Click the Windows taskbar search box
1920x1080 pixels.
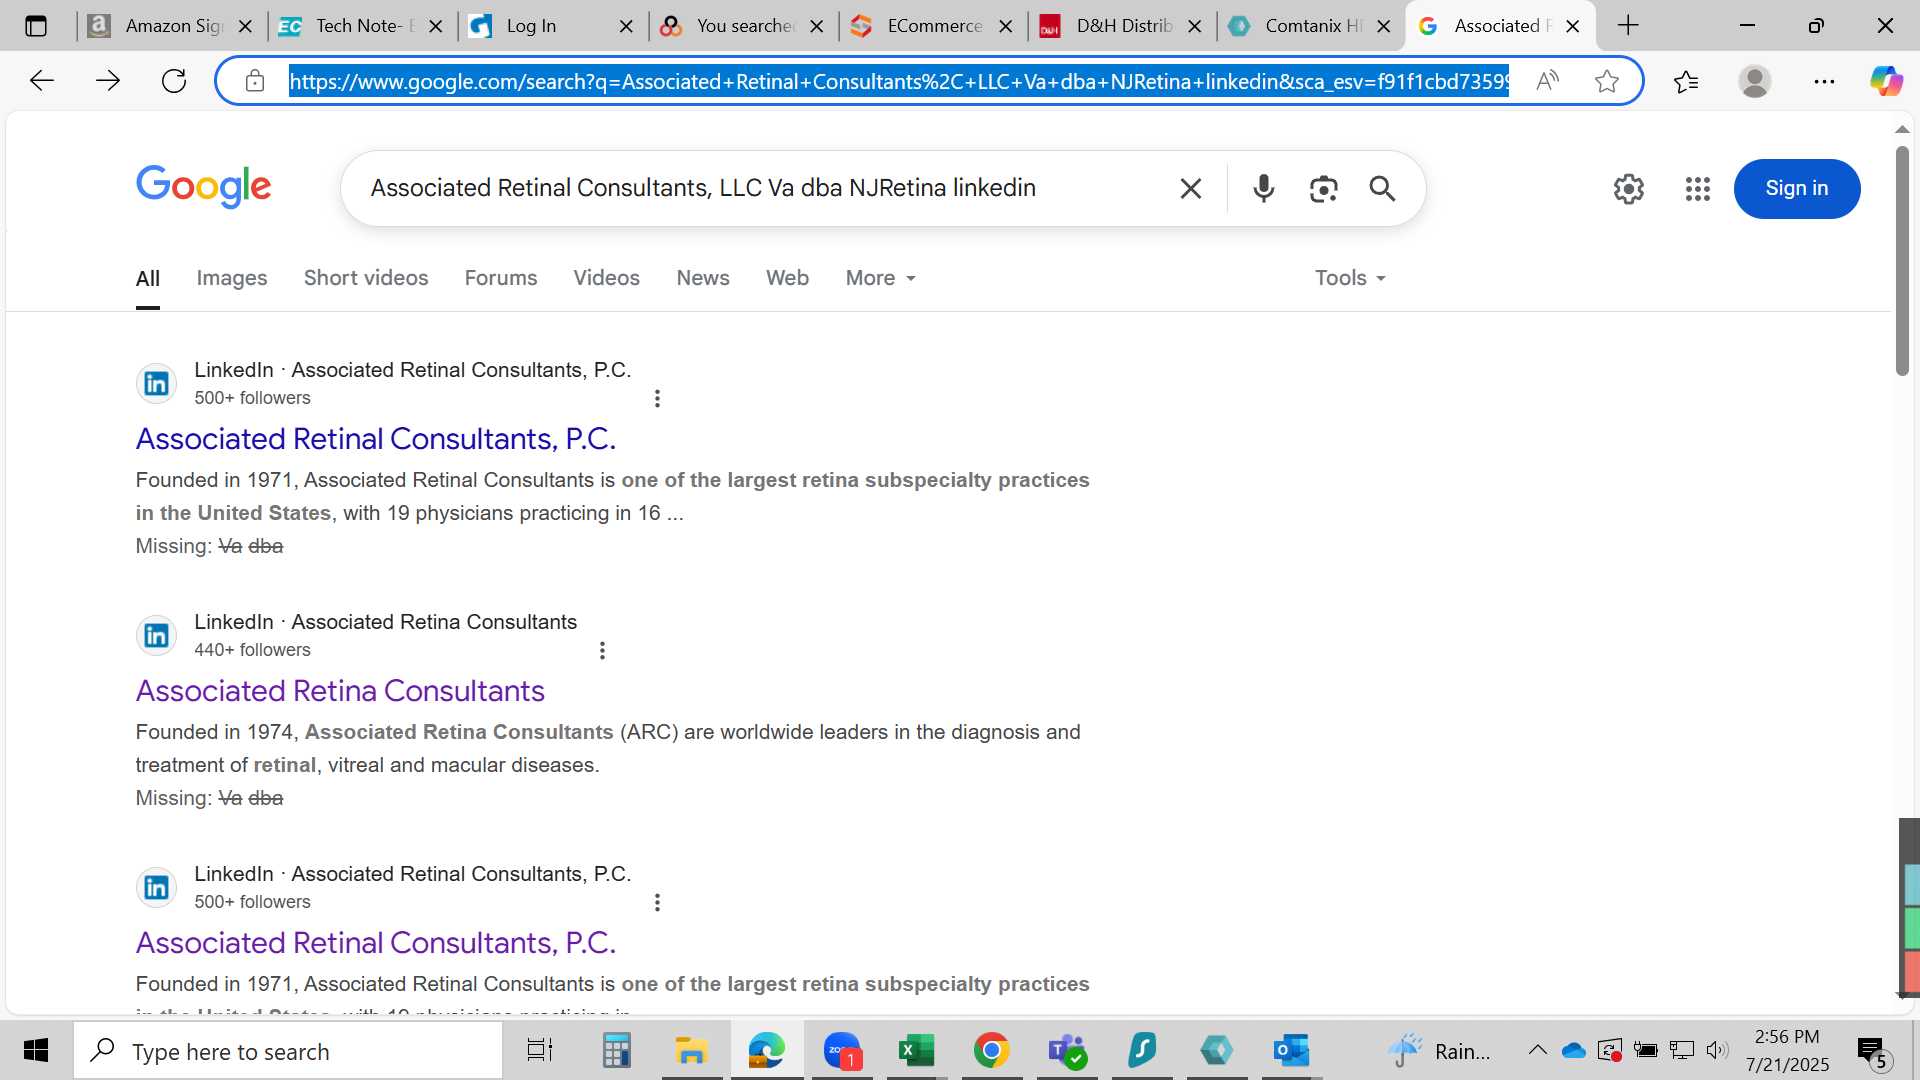tap(288, 1051)
